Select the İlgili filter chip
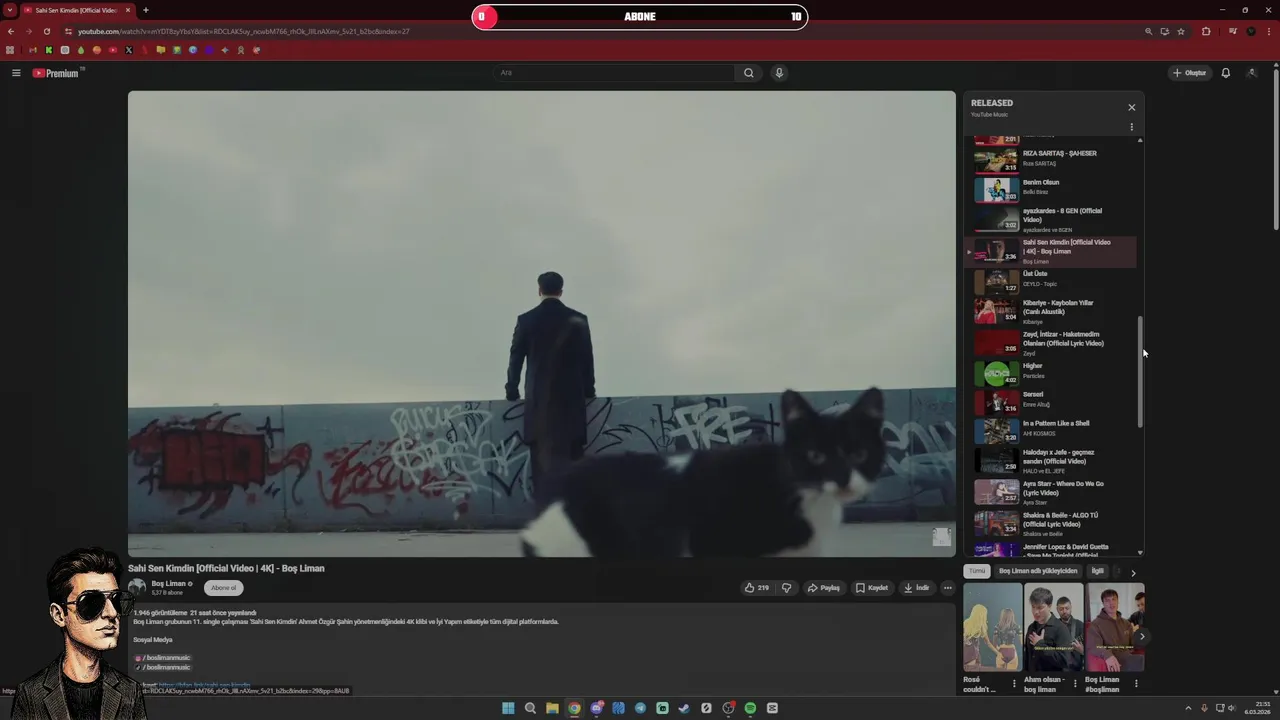The height and width of the screenshot is (720, 1280). click(1097, 571)
